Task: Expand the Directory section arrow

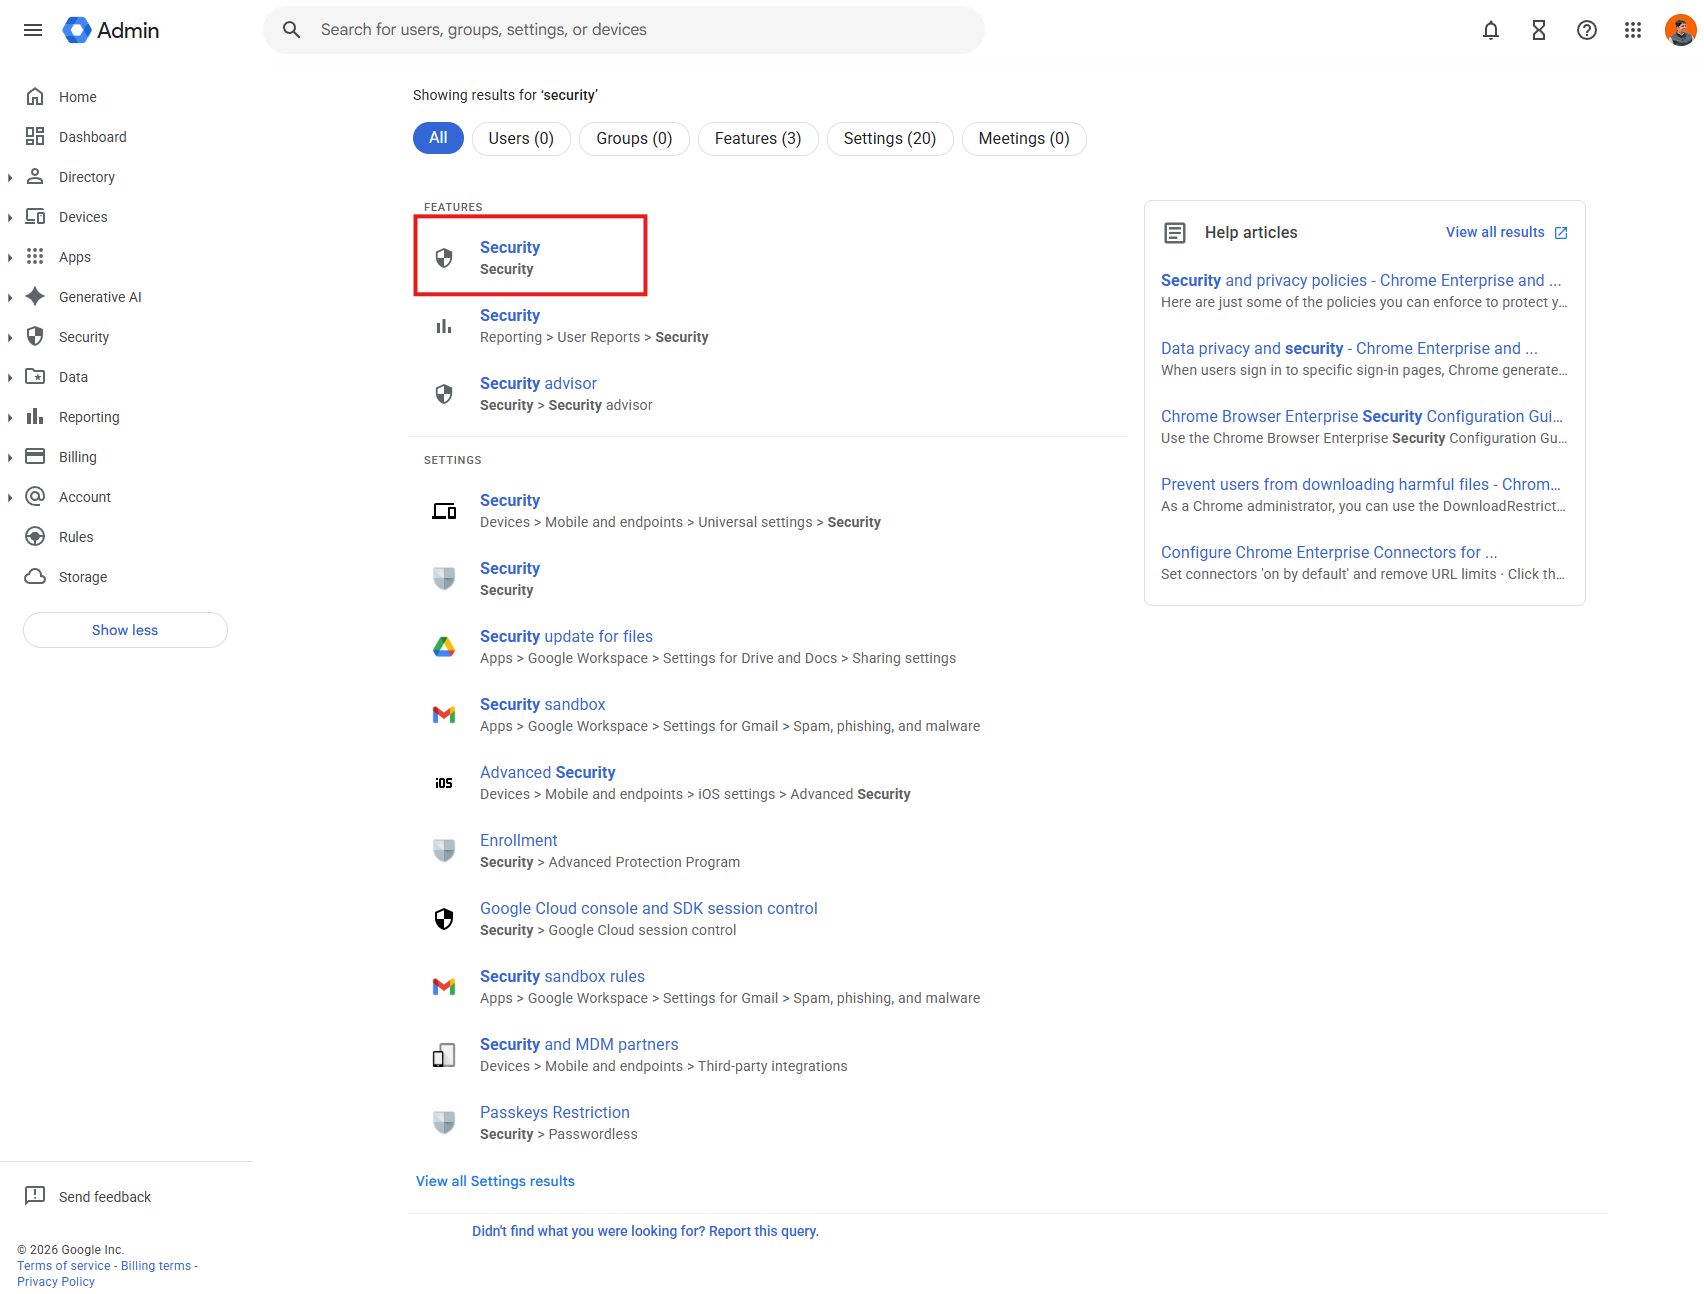Action: pos(10,178)
